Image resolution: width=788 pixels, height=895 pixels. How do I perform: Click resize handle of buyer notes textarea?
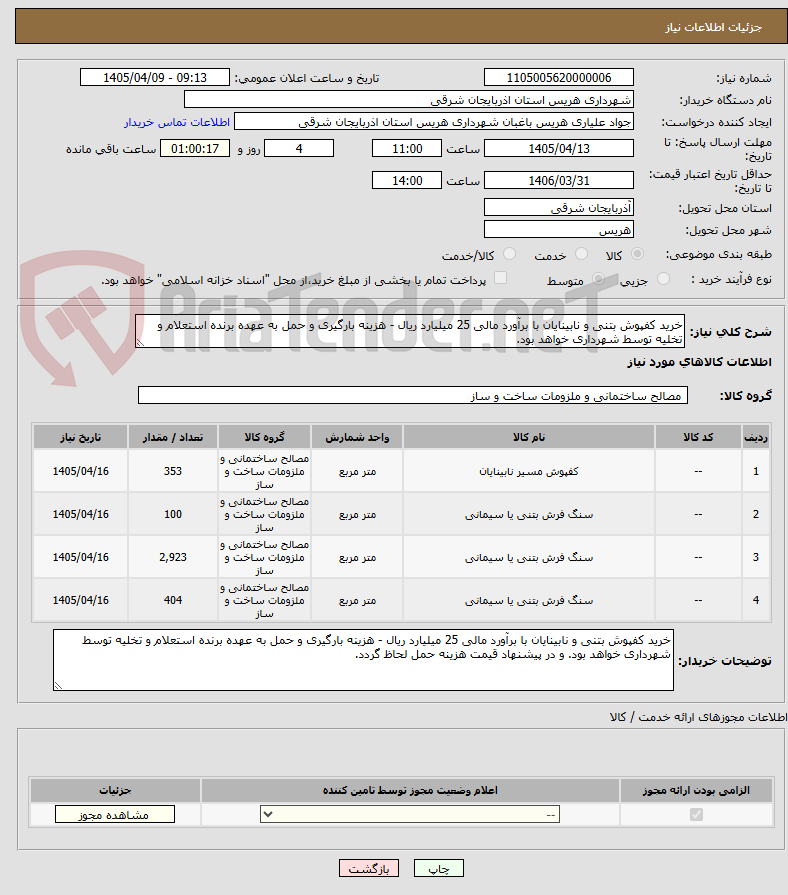point(58,686)
